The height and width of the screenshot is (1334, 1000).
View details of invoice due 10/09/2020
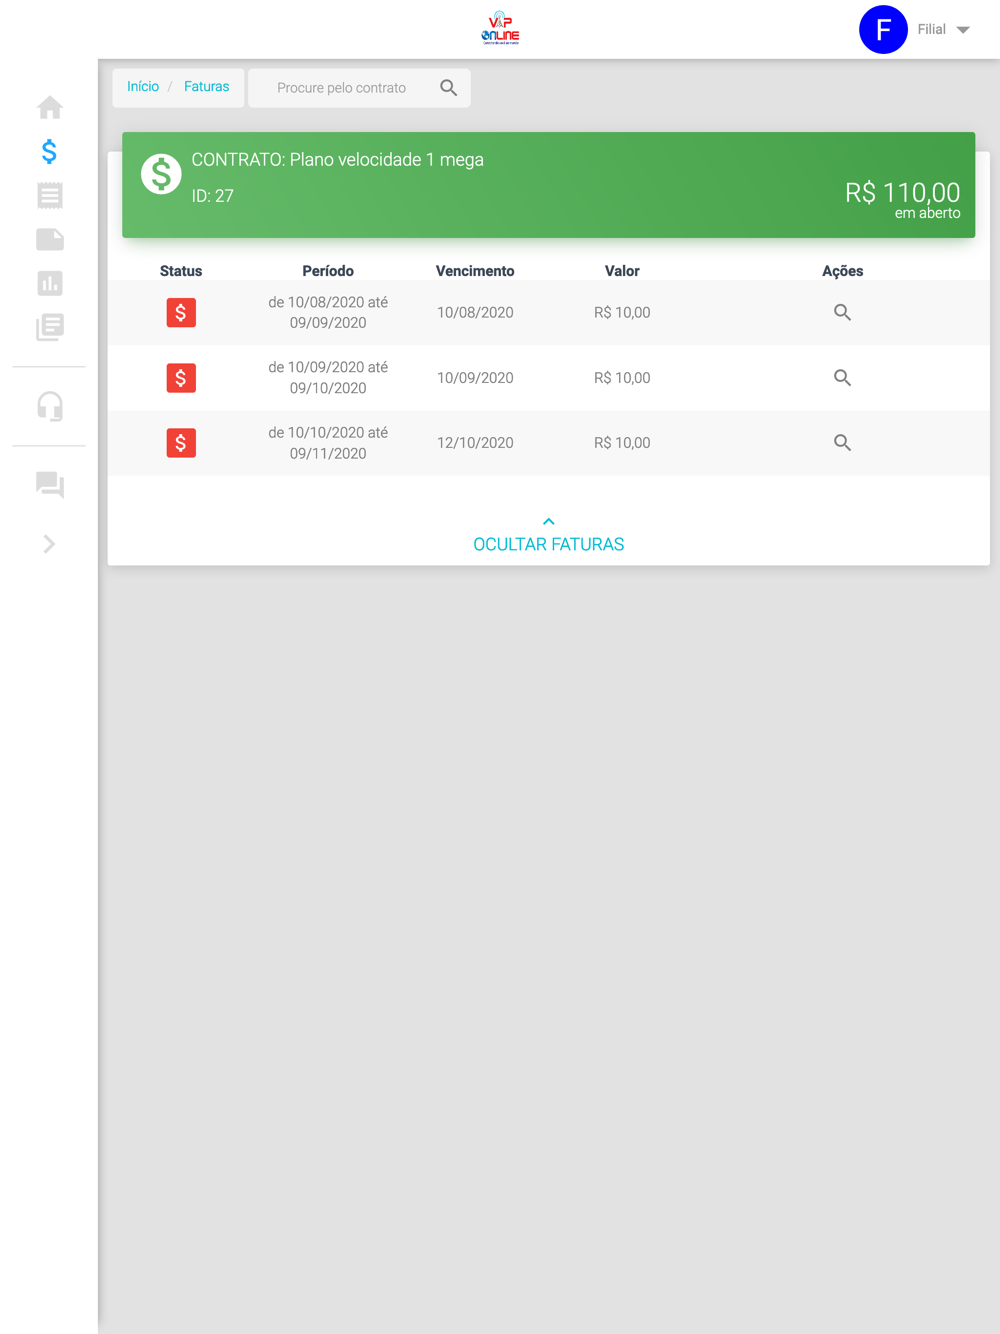coord(842,377)
